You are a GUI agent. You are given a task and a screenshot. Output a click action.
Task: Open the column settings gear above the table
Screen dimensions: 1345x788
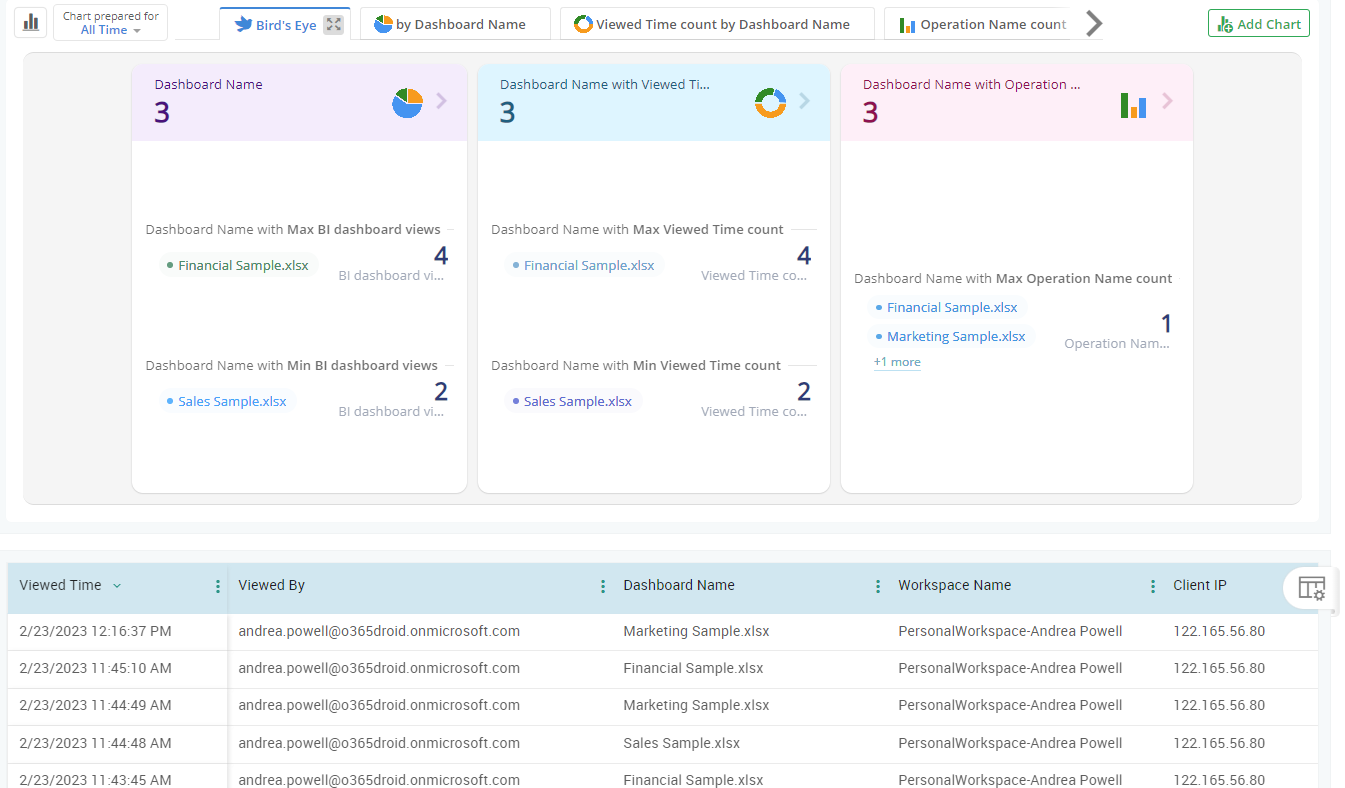(1310, 589)
